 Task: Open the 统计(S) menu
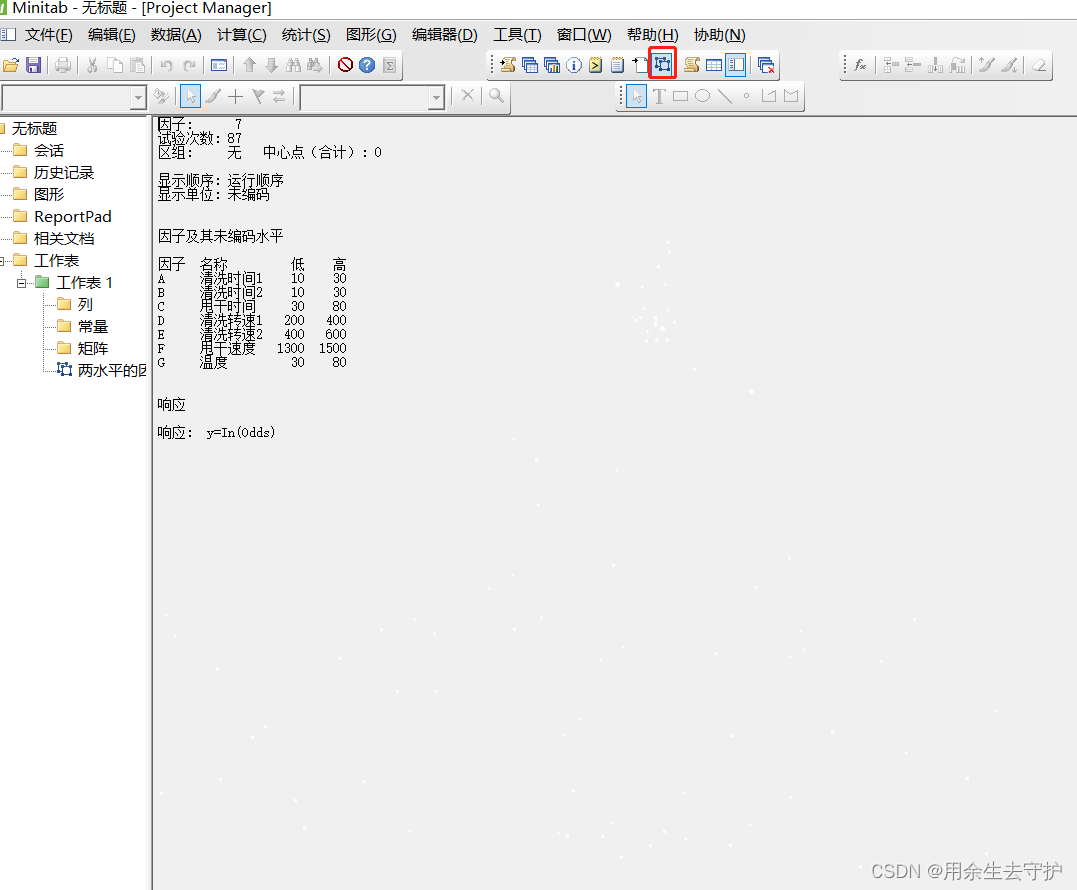306,35
